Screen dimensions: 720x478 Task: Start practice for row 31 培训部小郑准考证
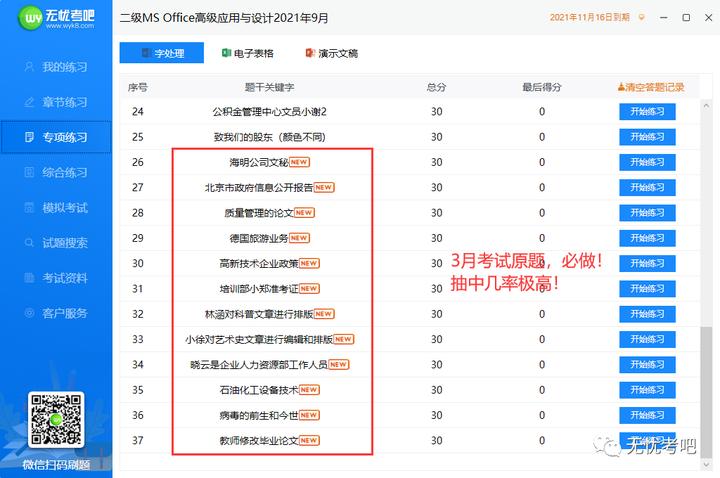pyautogui.click(x=647, y=288)
